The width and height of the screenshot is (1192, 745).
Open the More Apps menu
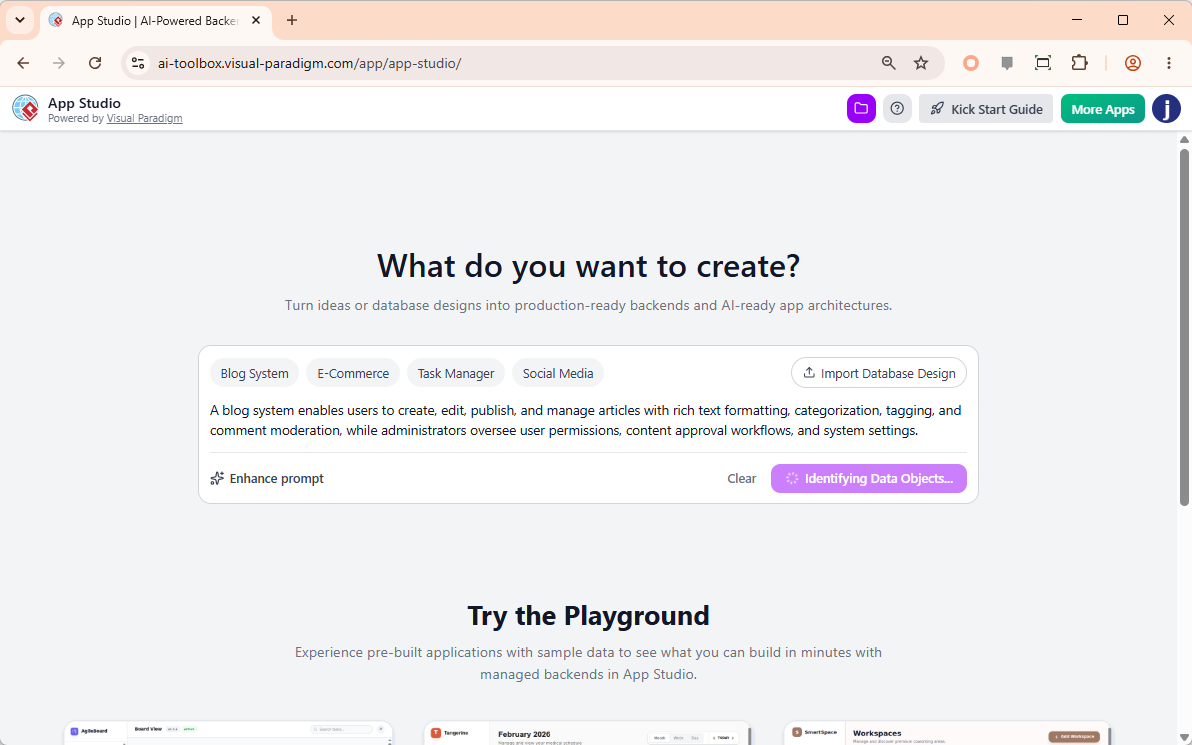point(1102,109)
